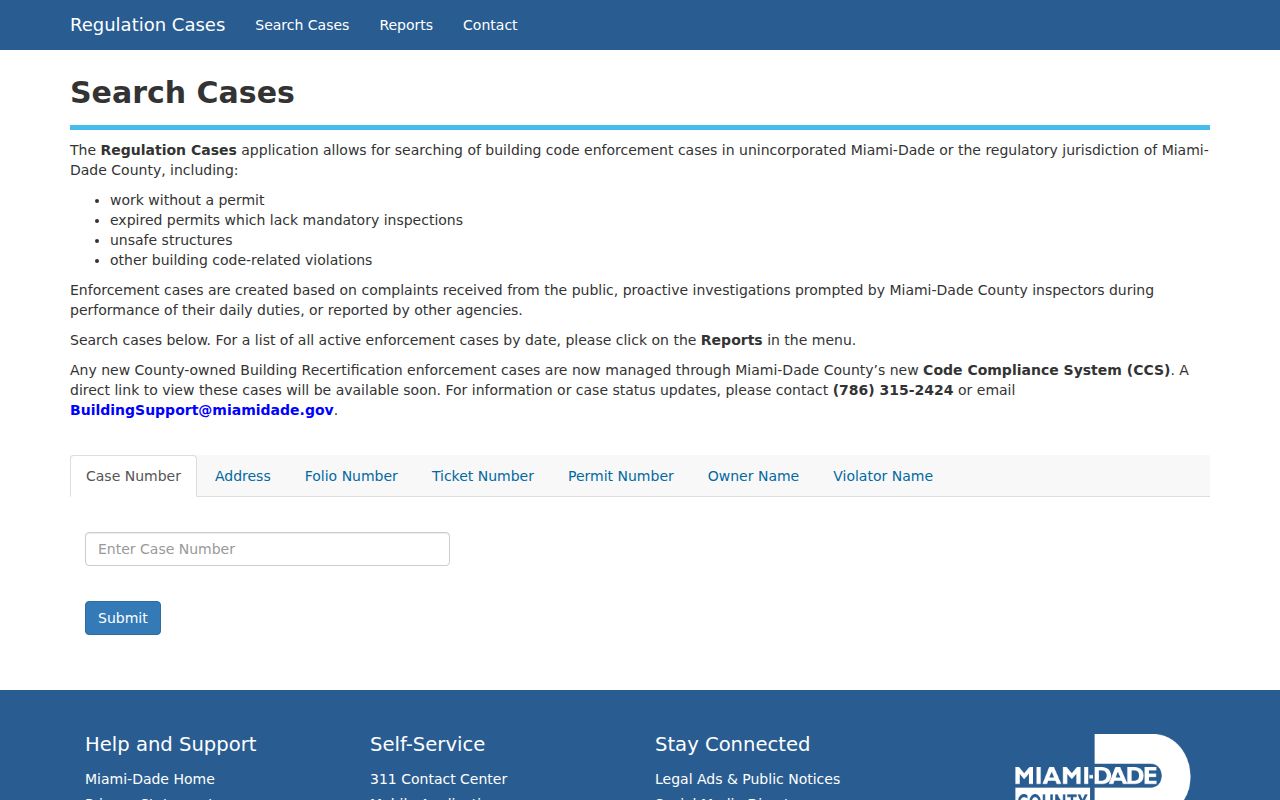Screen dimensions: 1280x800
Task: Go to Search Cases in navbar
Action: (x=302, y=25)
